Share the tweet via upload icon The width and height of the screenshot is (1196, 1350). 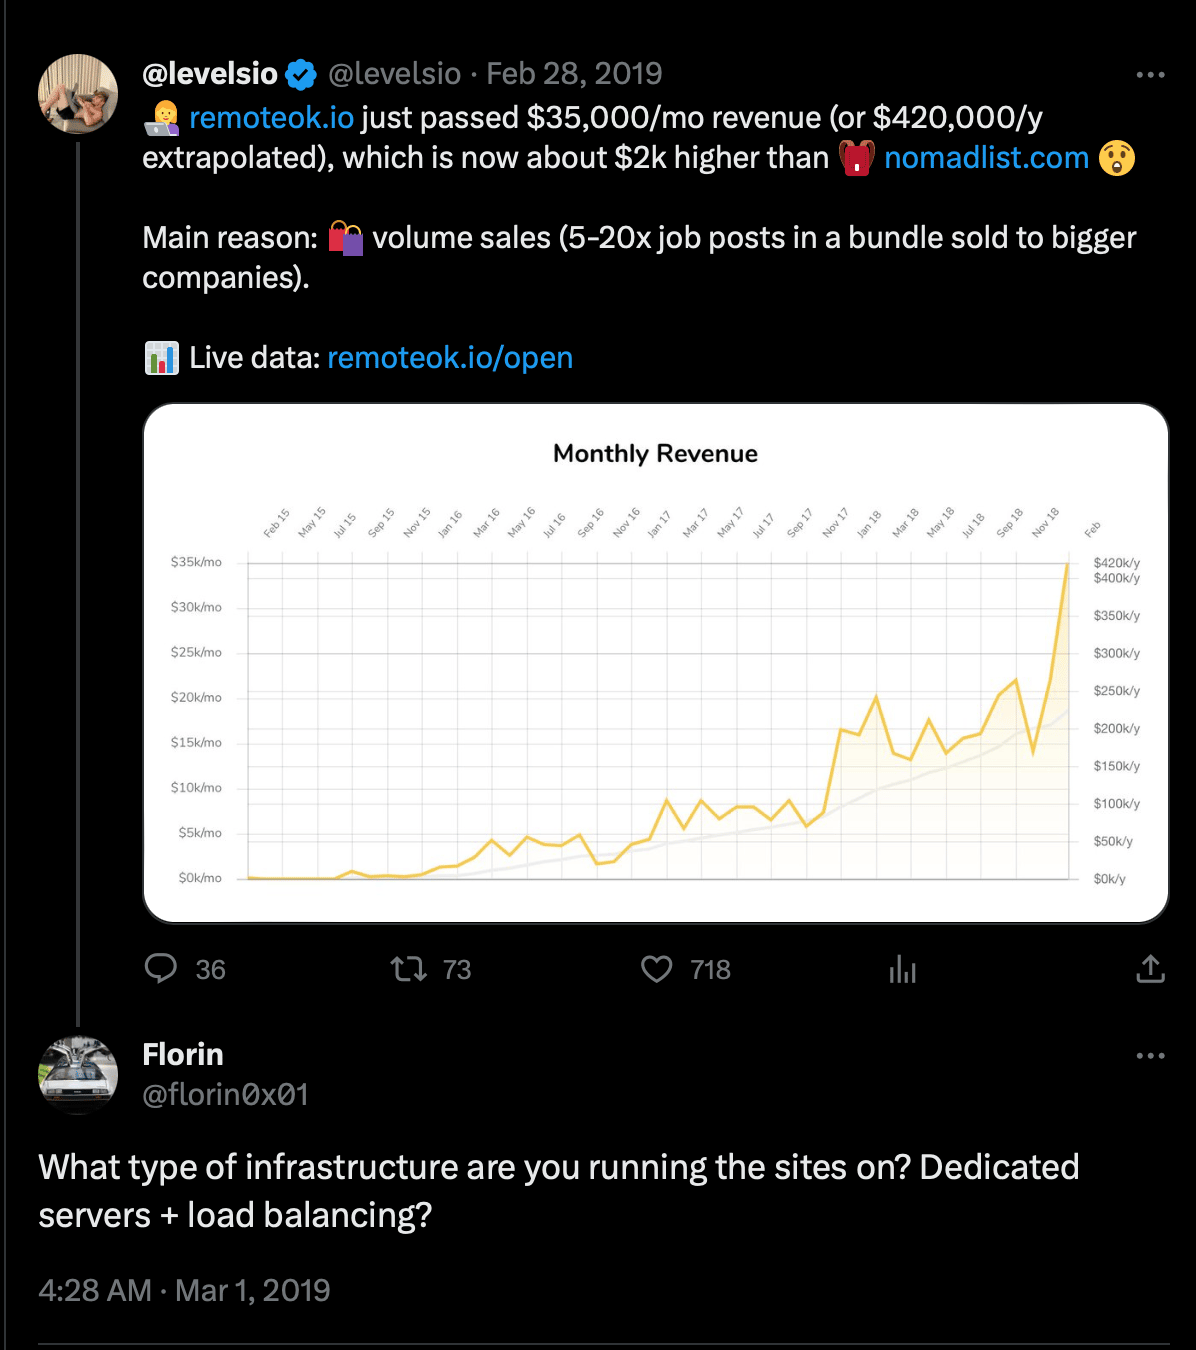point(1150,969)
